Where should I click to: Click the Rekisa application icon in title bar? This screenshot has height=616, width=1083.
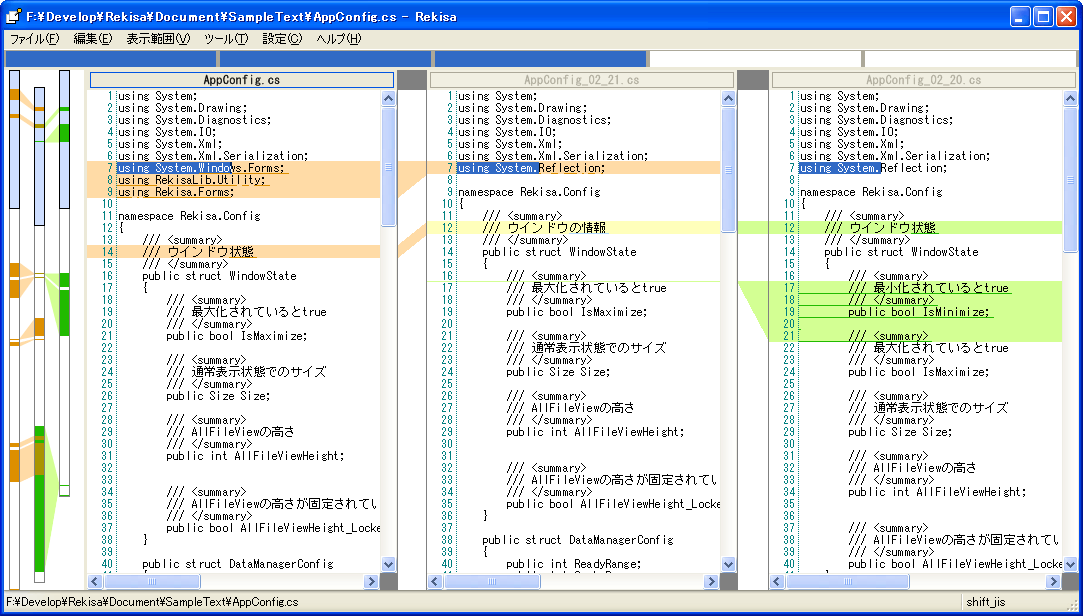point(13,16)
